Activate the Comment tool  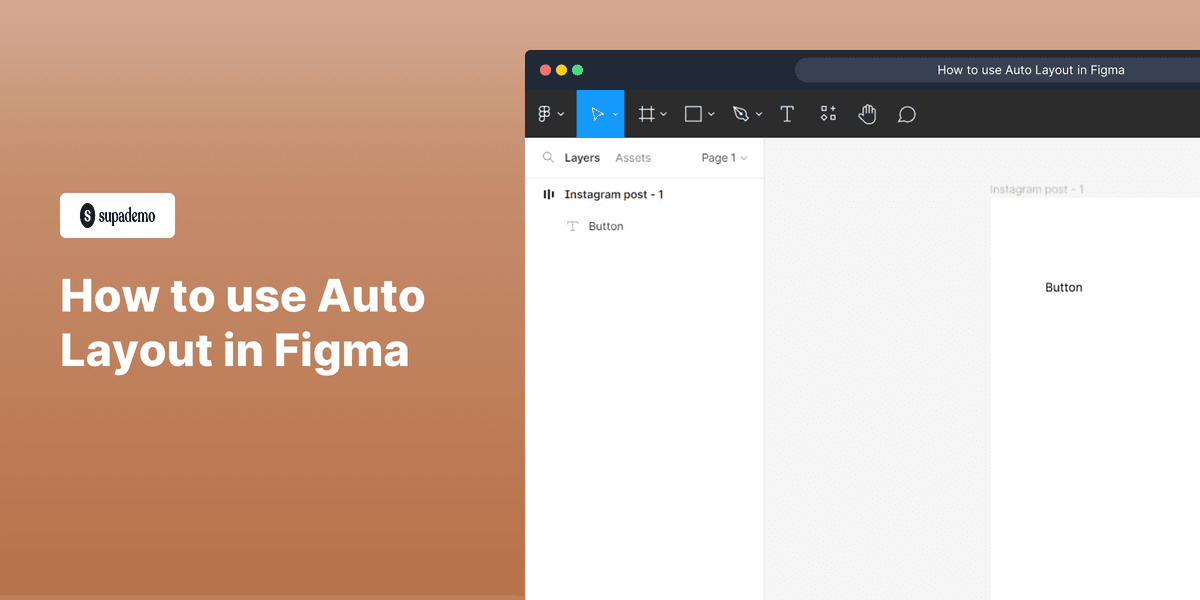point(906,113)
